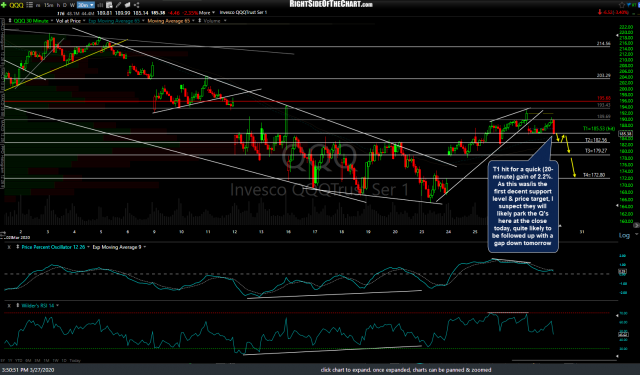The width and height of the screenshot is (640, 375).
Task: Click the T3=179.27 target label
Action: click(596, 151)
